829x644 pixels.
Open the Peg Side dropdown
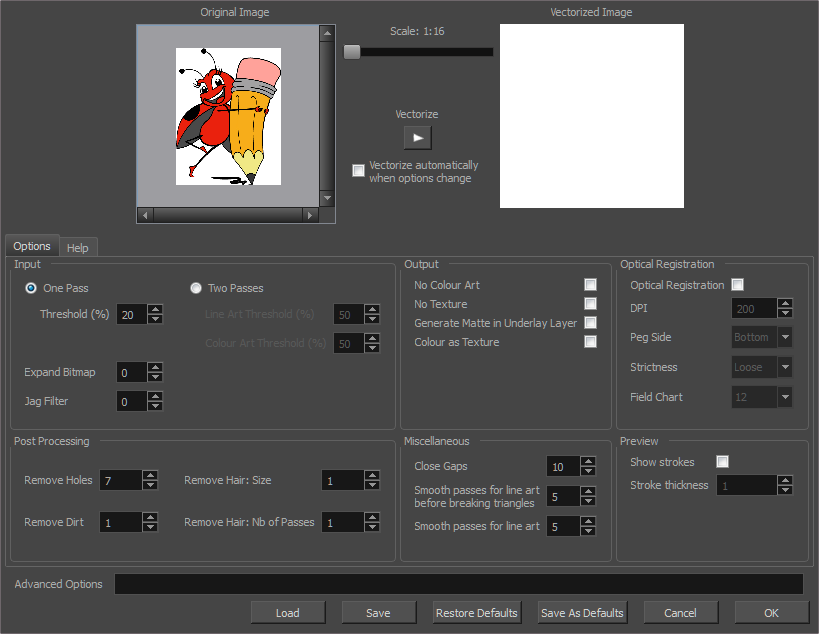tap(785, 337)
